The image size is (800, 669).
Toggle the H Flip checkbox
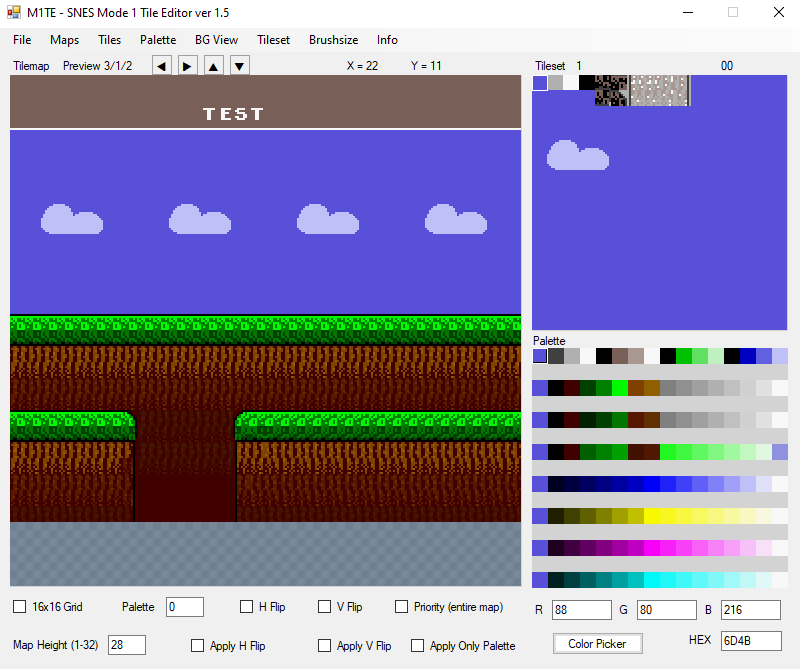[x=247, y=607]
